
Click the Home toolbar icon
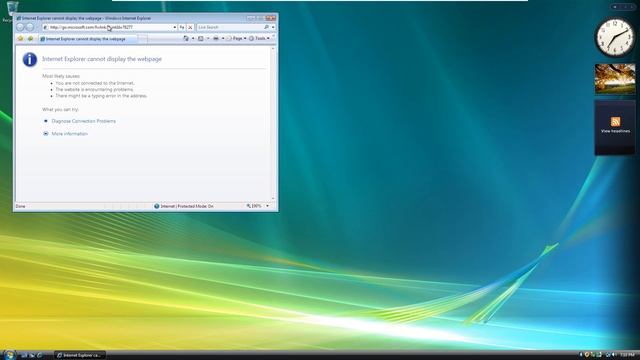(x=186, y=38)
